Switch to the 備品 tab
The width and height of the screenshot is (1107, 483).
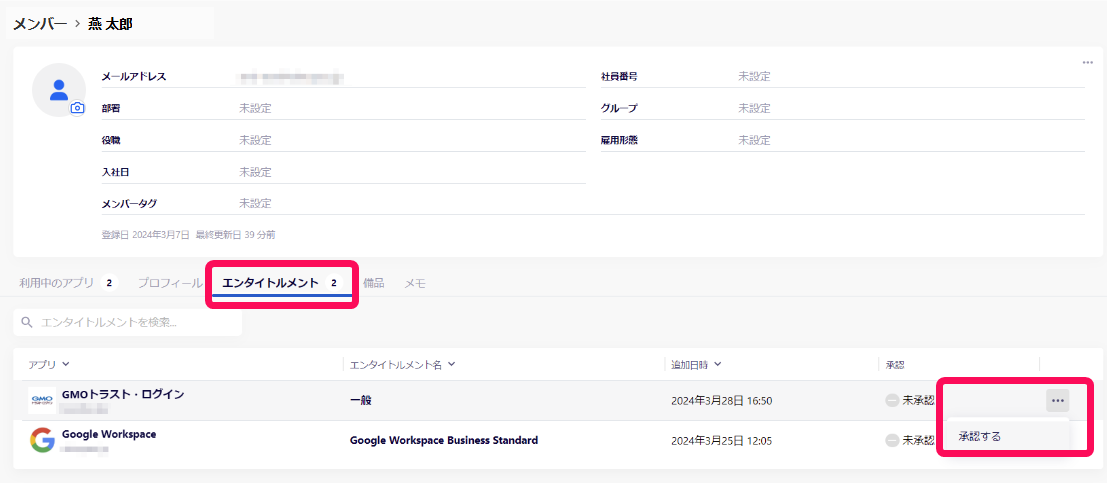[373, 283]
